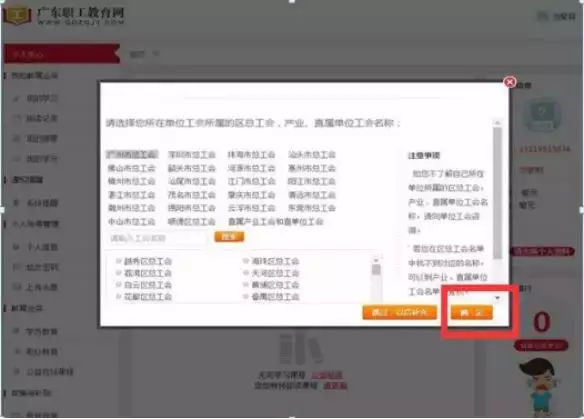Click the orange 确定 confirm button

click(x=472, y=312)
